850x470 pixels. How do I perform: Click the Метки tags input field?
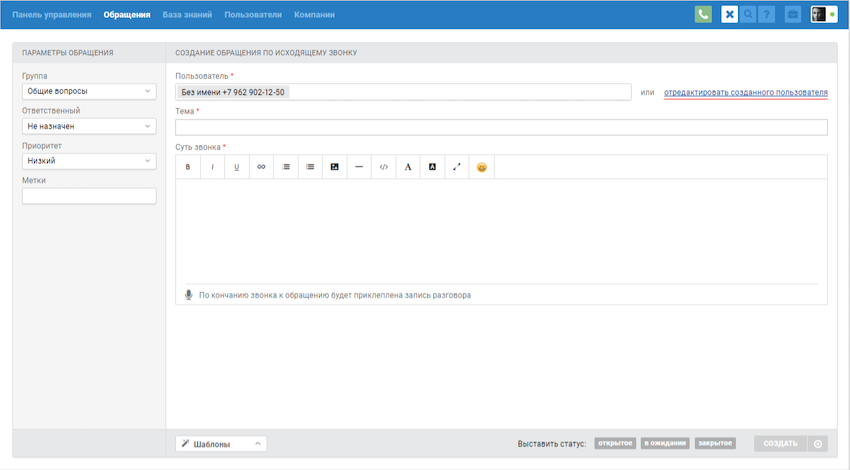point(89,196)
